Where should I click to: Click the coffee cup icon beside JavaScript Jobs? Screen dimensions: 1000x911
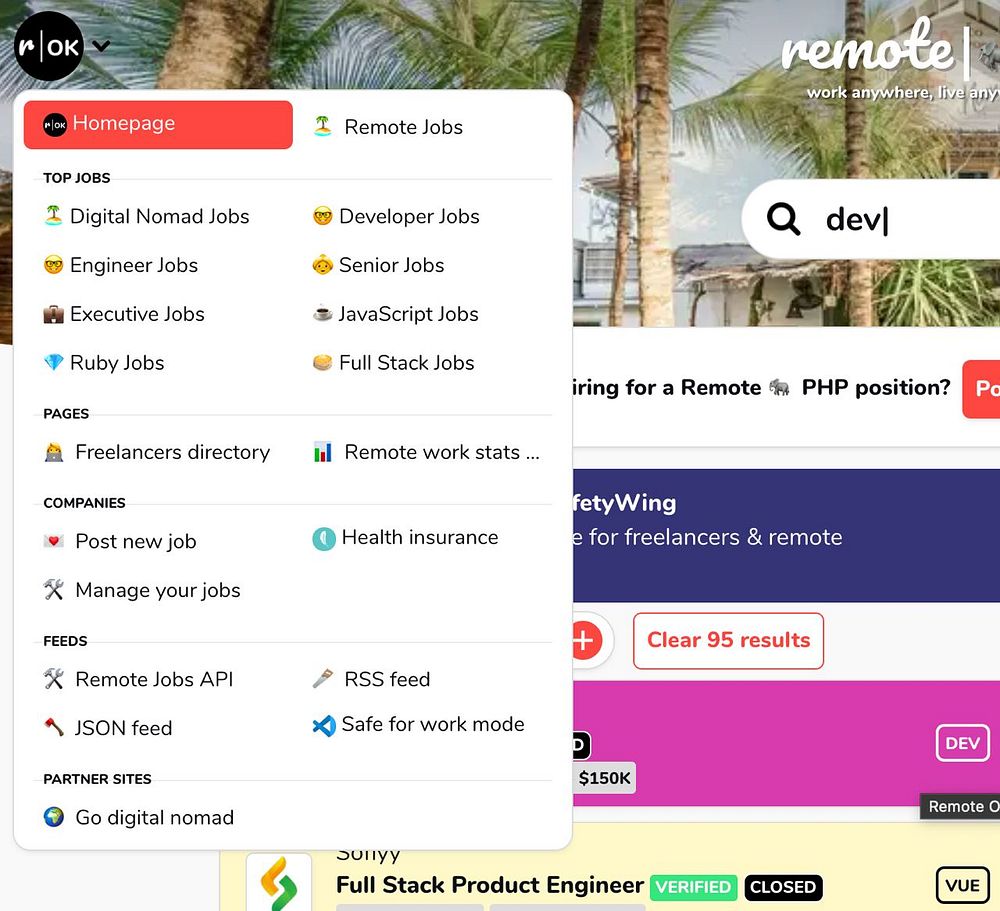click(x=323, y=313)
